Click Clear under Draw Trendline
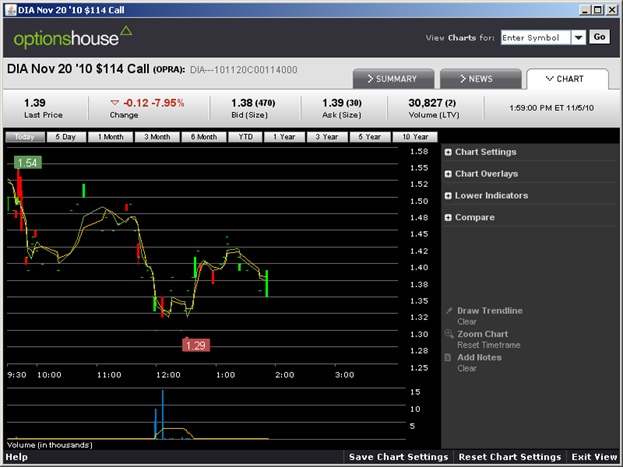623x469 pixels. (466, 322)
